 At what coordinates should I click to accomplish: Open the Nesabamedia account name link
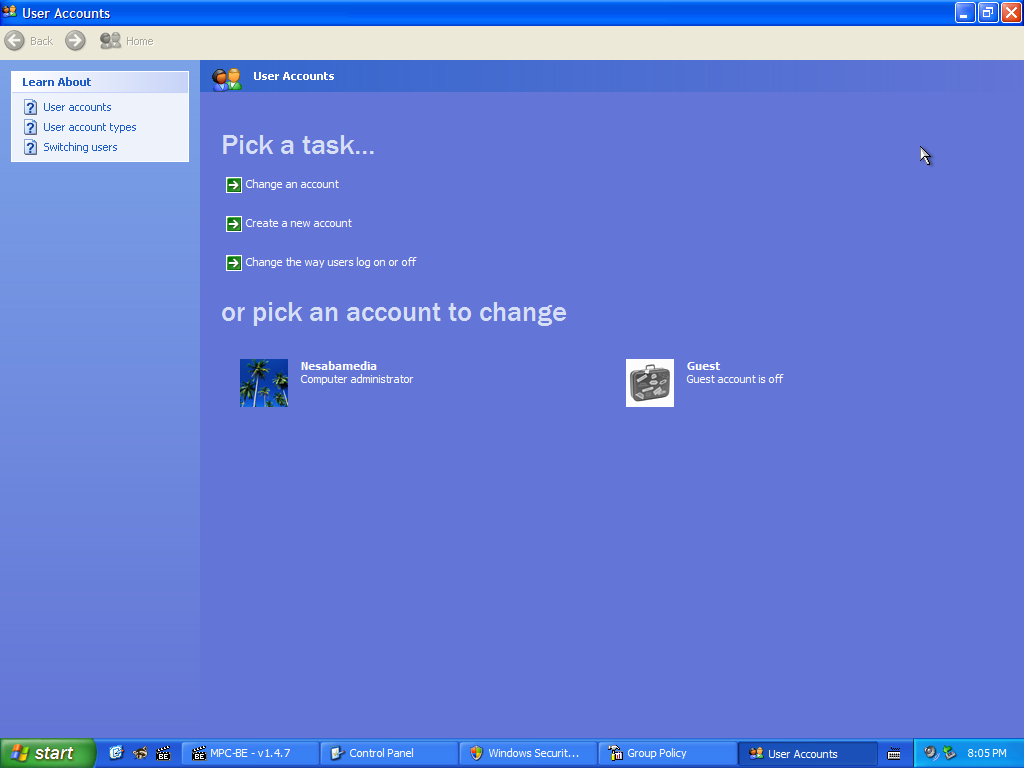[338, 366]
